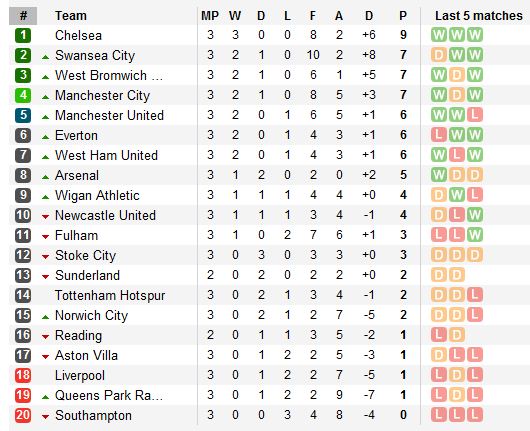Click Southampton's red position badge 20
The width and height of the screenshot is (530, 431).
(23, 415)
